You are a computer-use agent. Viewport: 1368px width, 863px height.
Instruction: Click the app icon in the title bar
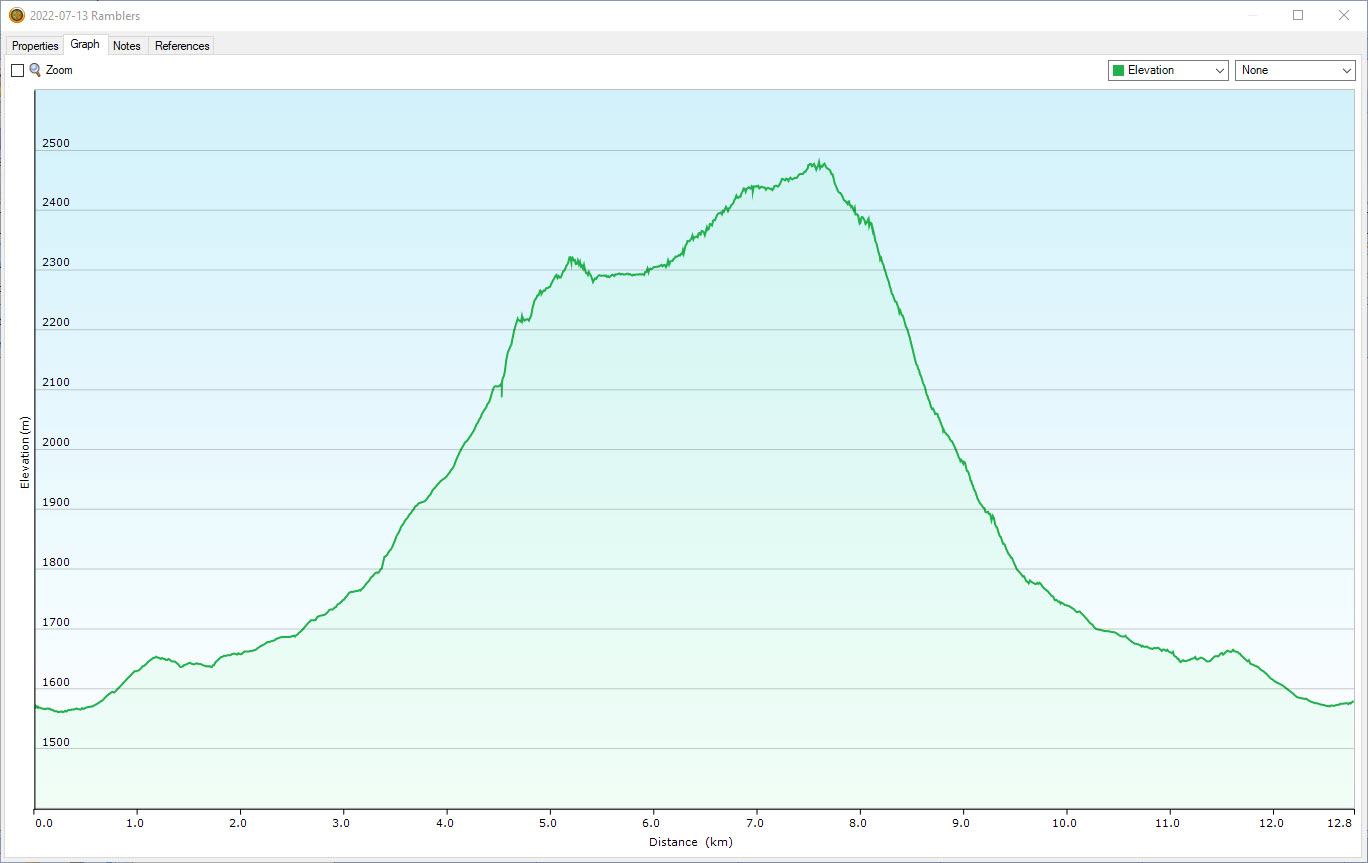point(16,15)
